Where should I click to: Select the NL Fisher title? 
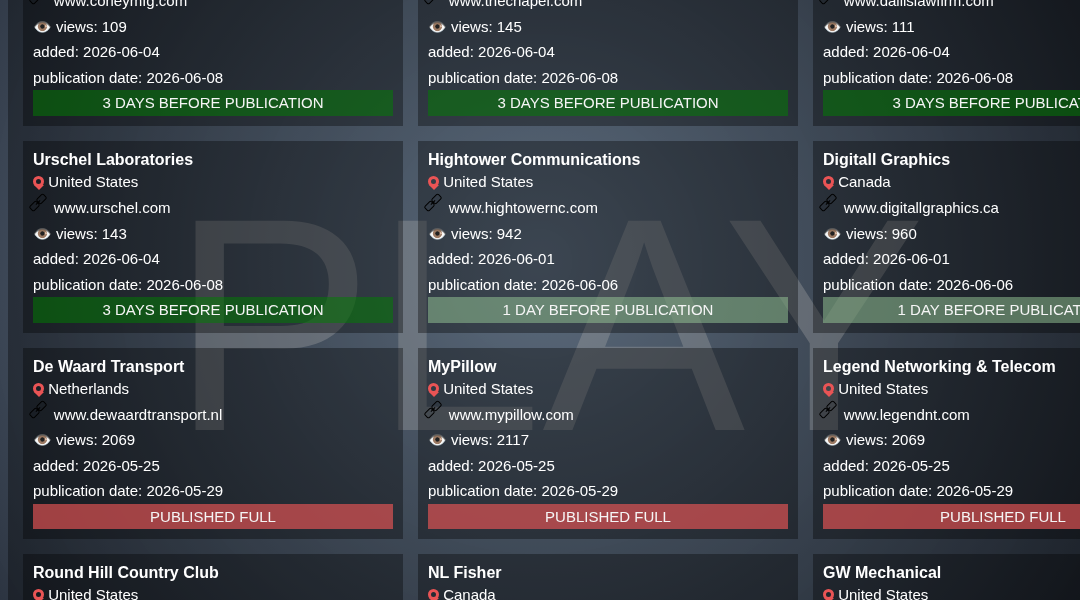coord(465,572)
